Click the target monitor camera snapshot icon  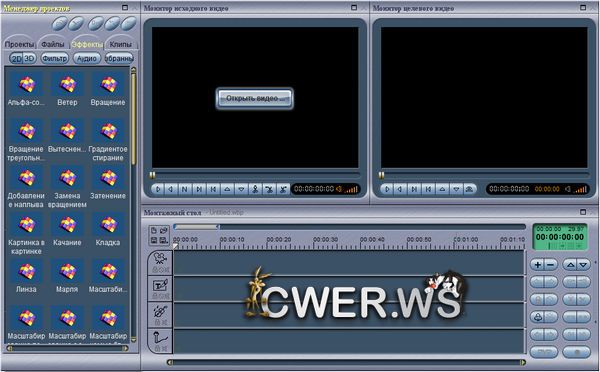coord(470,189)
